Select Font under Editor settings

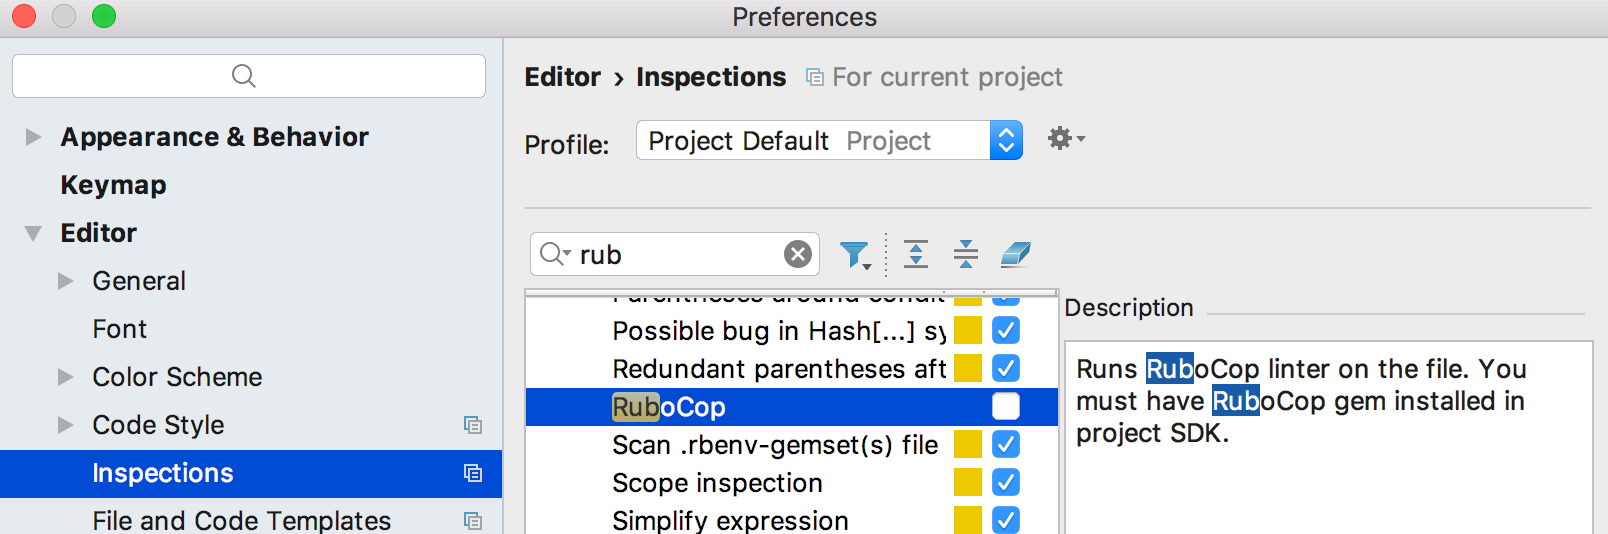pyautogui.click(x=119, y=329)
